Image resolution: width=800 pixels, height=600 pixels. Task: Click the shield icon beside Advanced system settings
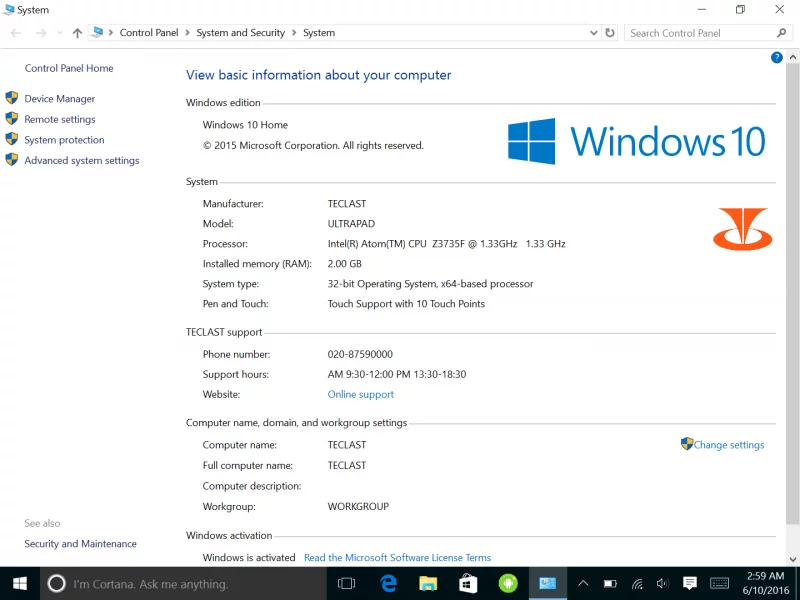(12, 159)
